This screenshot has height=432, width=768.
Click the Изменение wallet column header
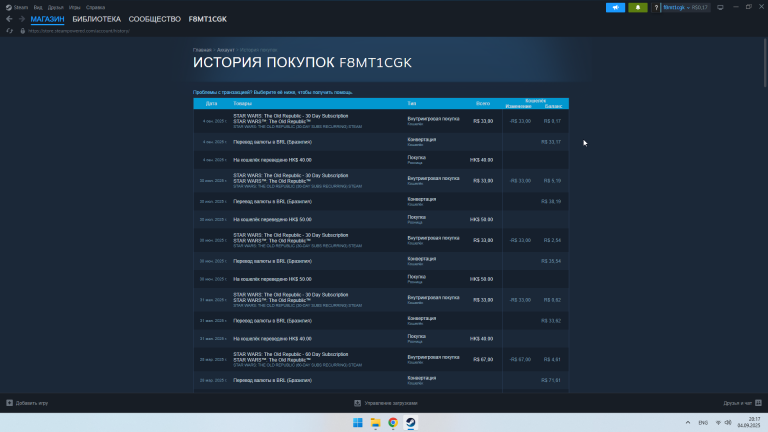click(518, 106)
